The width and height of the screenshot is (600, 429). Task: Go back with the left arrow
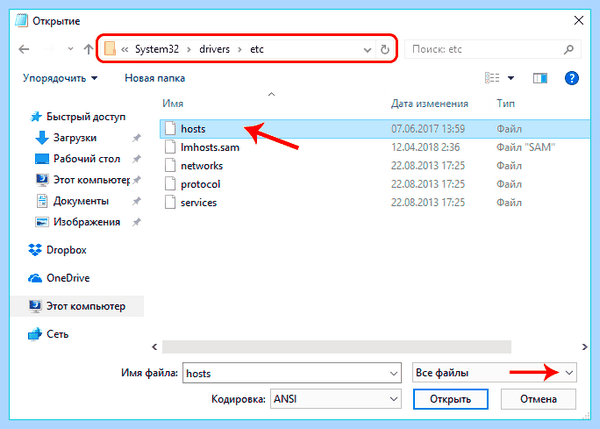click(24, 49)
